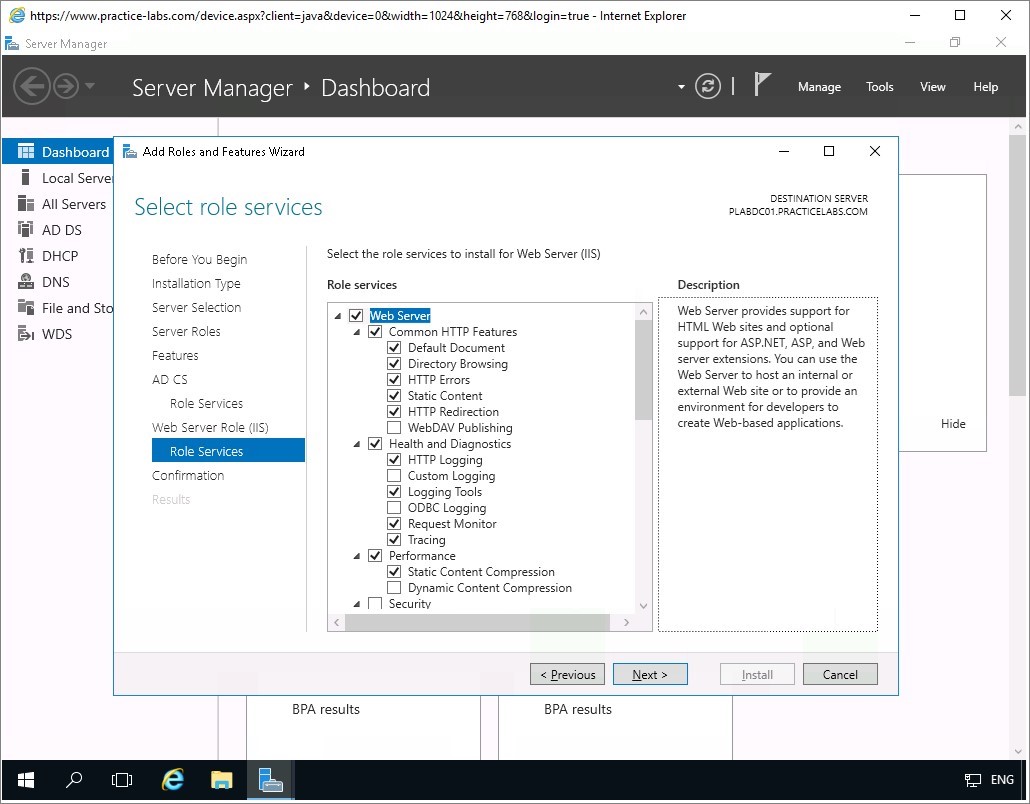Cancel the Add Roles wizard
The width and height of the screenshot is (1030, 804).
[840, 675]
